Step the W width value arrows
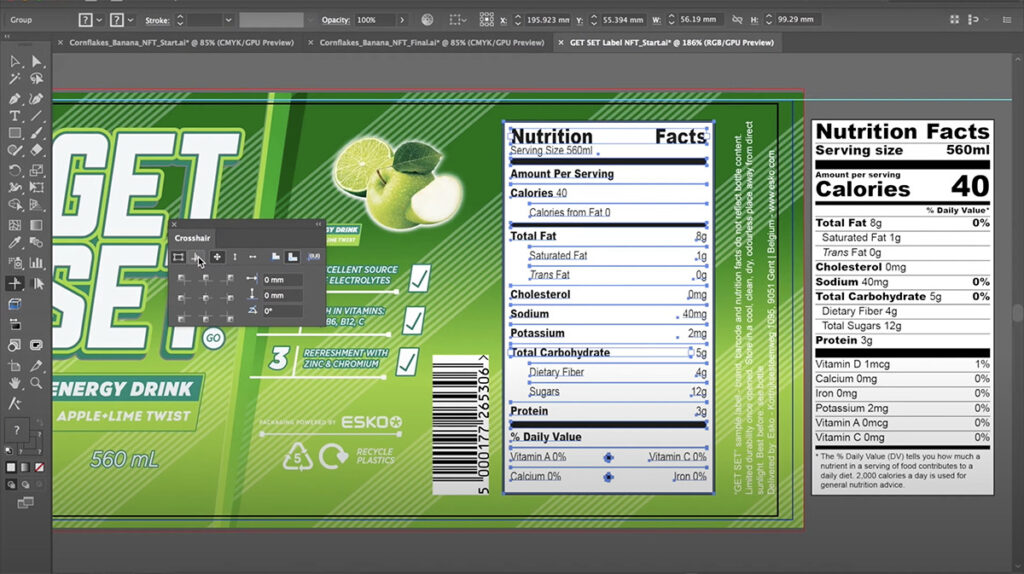1024x574 pixels. click(671, 20)
